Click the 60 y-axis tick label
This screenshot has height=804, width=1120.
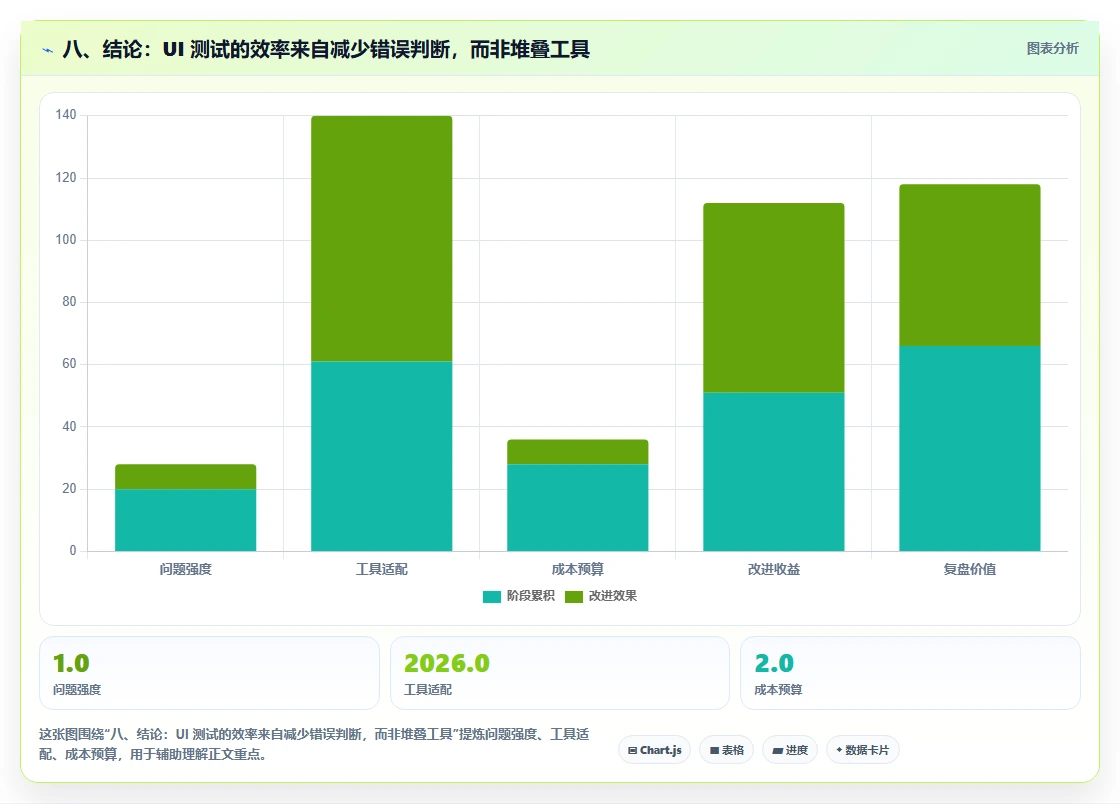(x=69, y=363)
